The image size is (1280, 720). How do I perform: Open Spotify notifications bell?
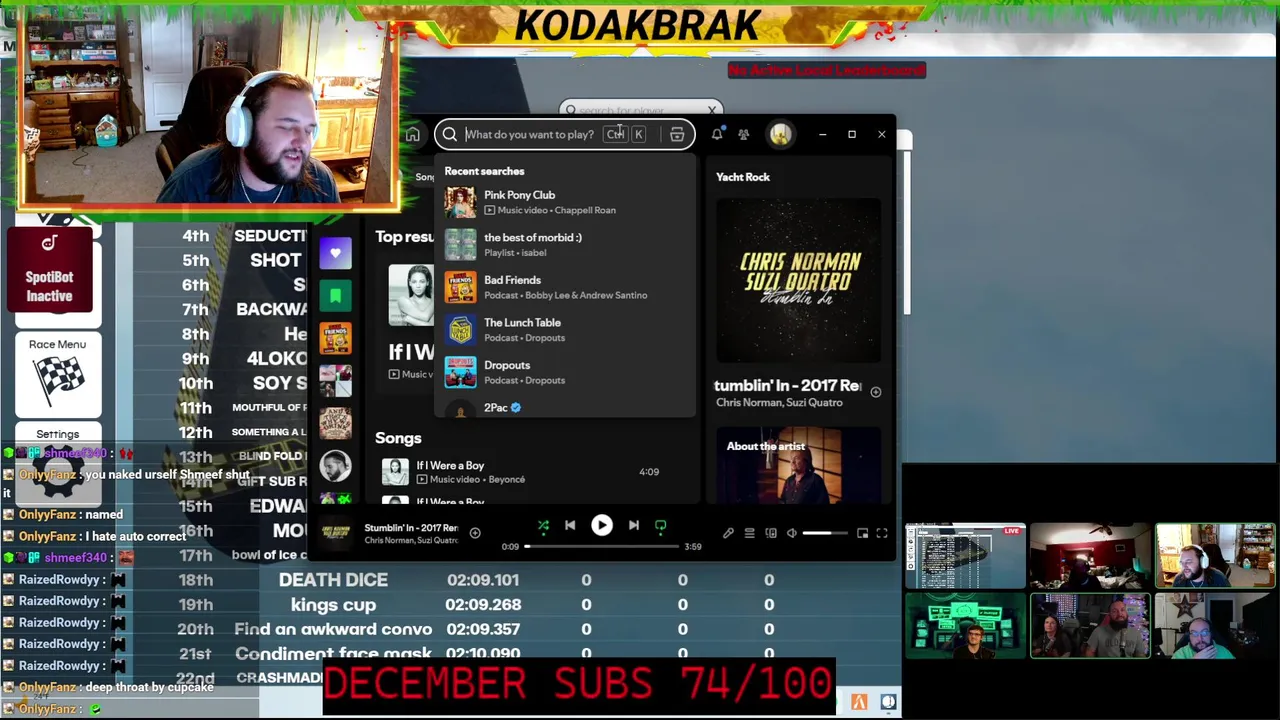[x=717, y=134]
